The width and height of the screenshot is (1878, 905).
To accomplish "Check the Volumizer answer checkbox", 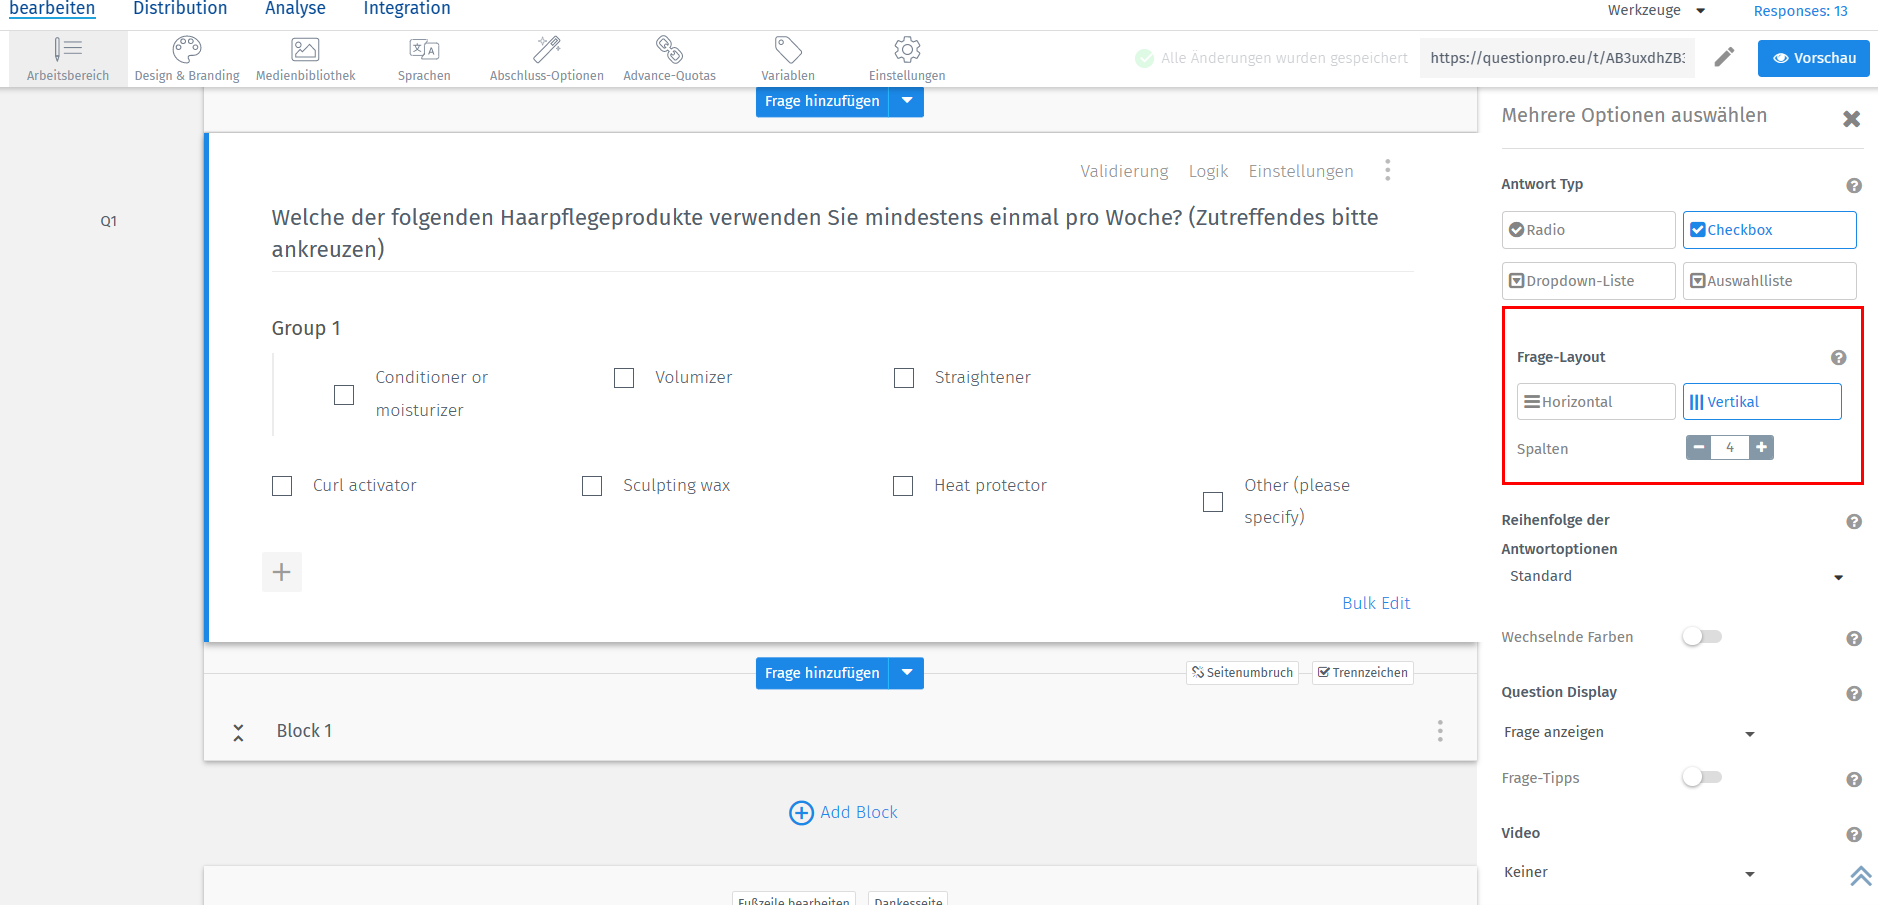I will (624, 378).
